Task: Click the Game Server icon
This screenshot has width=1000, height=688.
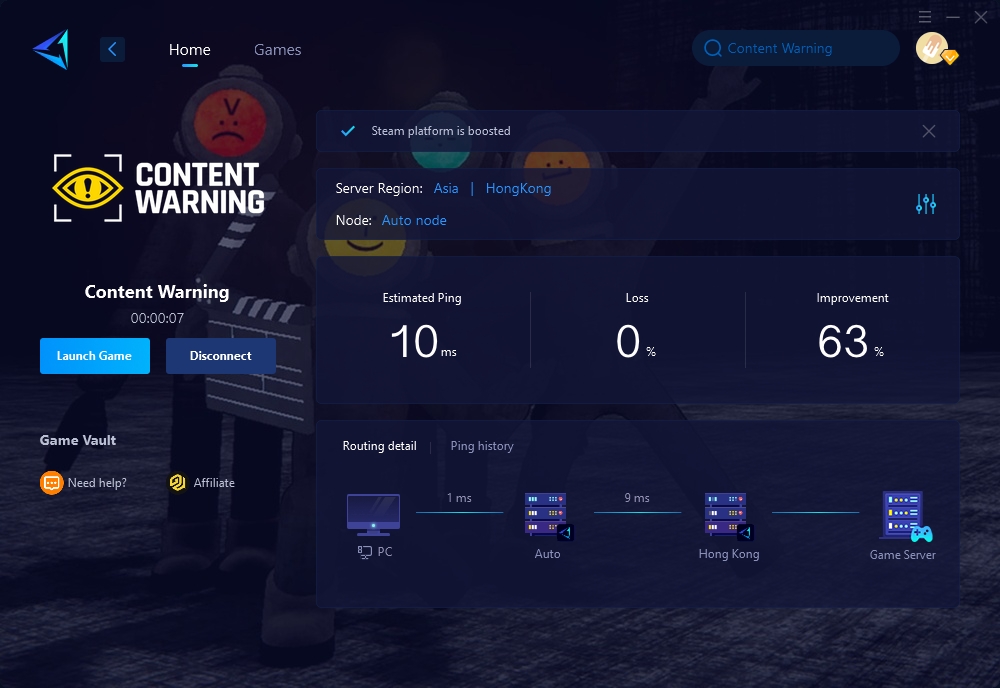Action: click(907, 515)
